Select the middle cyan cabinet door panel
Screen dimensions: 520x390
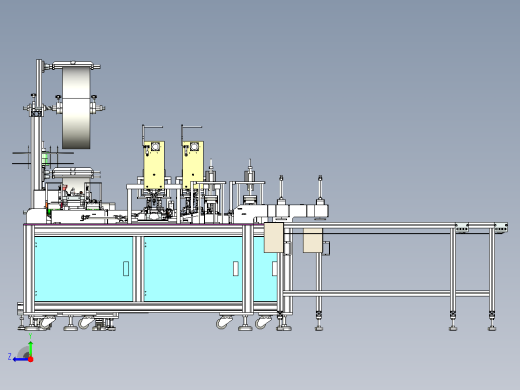(193, 269)
